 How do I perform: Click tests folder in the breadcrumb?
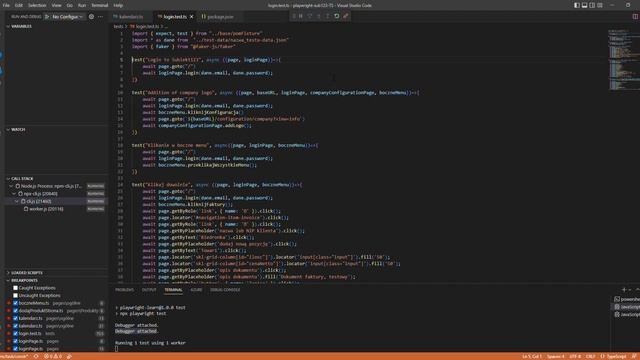click(118, 26)
